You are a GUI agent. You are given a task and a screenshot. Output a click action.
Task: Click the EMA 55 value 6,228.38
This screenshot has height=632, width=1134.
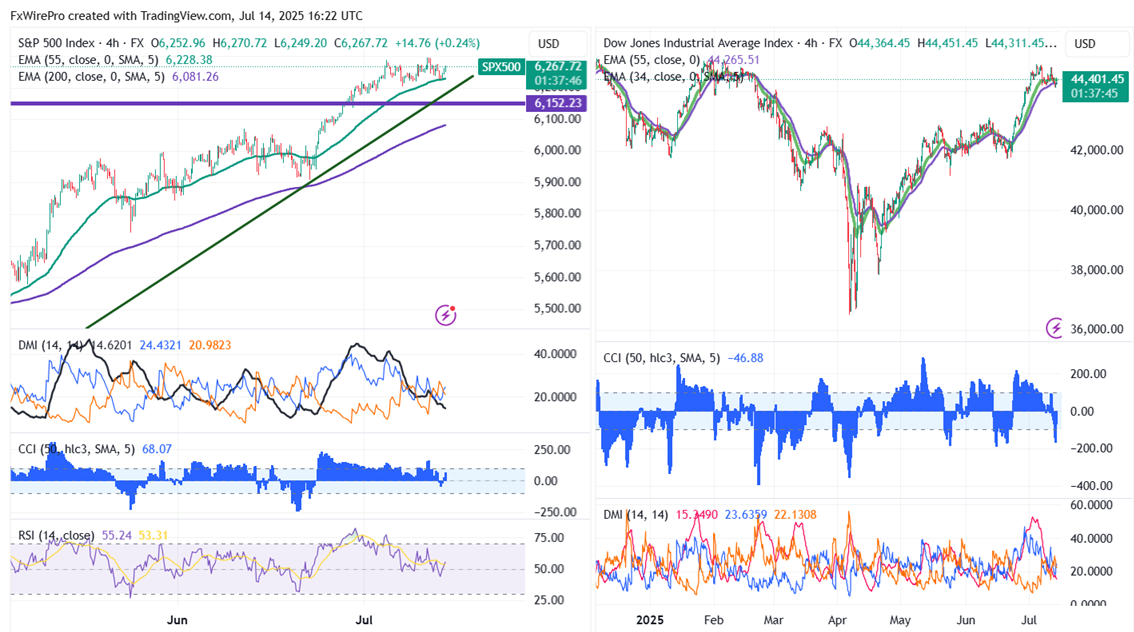click(189, 60)
